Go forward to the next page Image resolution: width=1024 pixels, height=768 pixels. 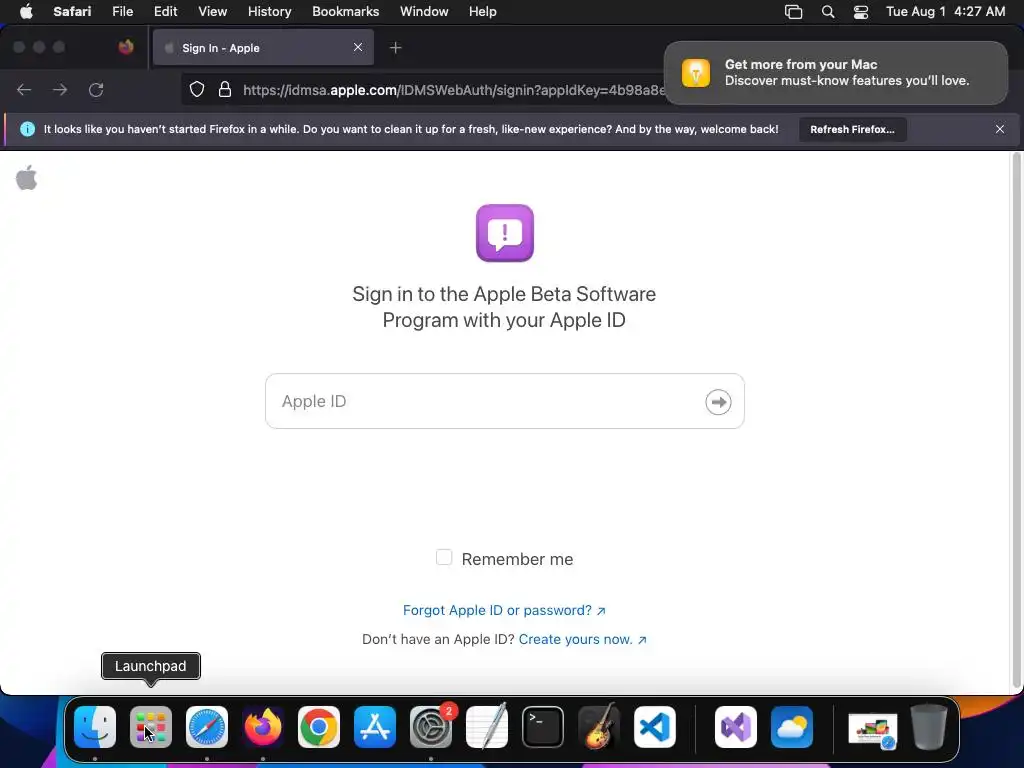(x=60, y=89)
